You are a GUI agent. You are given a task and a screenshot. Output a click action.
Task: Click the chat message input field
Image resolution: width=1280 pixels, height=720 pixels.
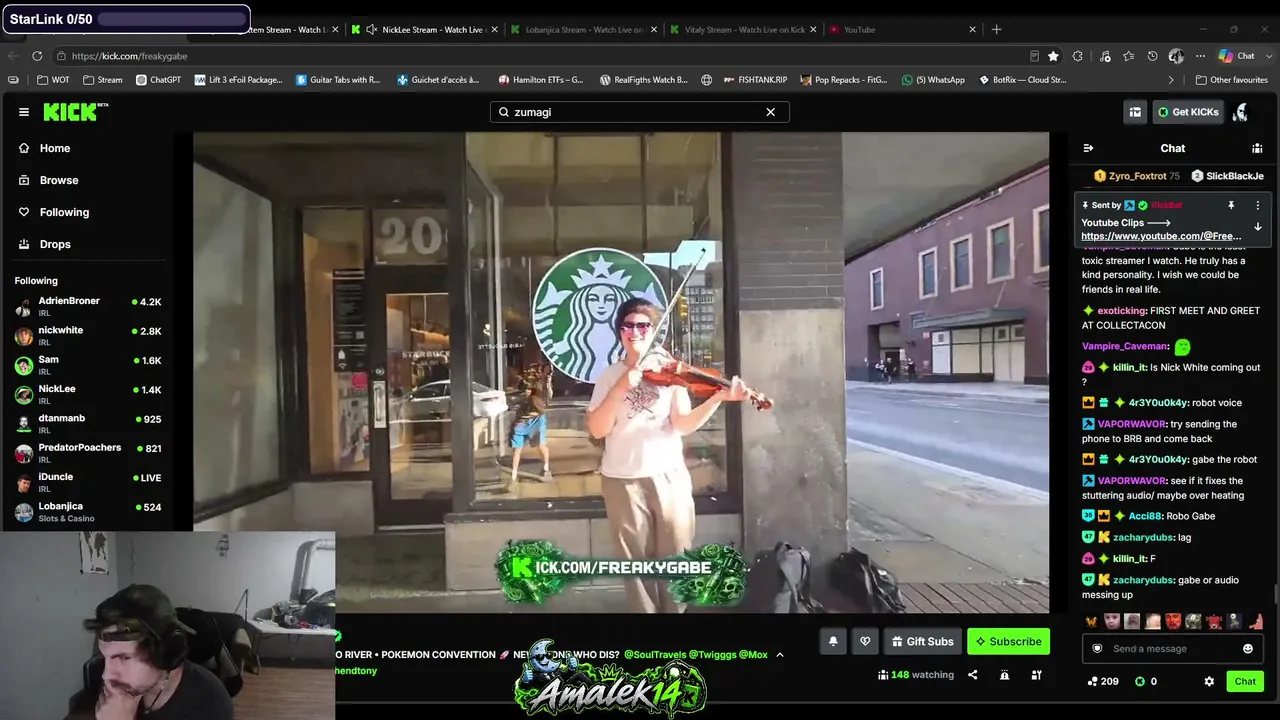pyautogui.click(x=1170, y=649)
